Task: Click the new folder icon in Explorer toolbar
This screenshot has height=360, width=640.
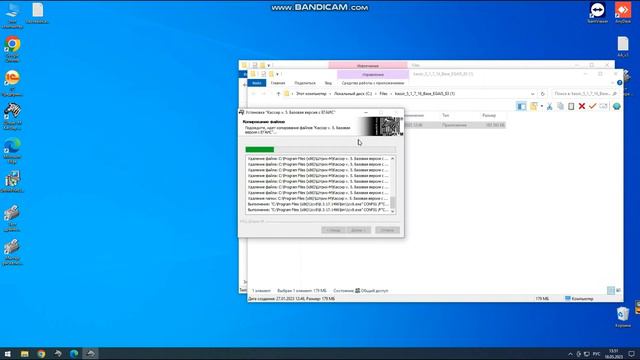Action: point(533,107)
